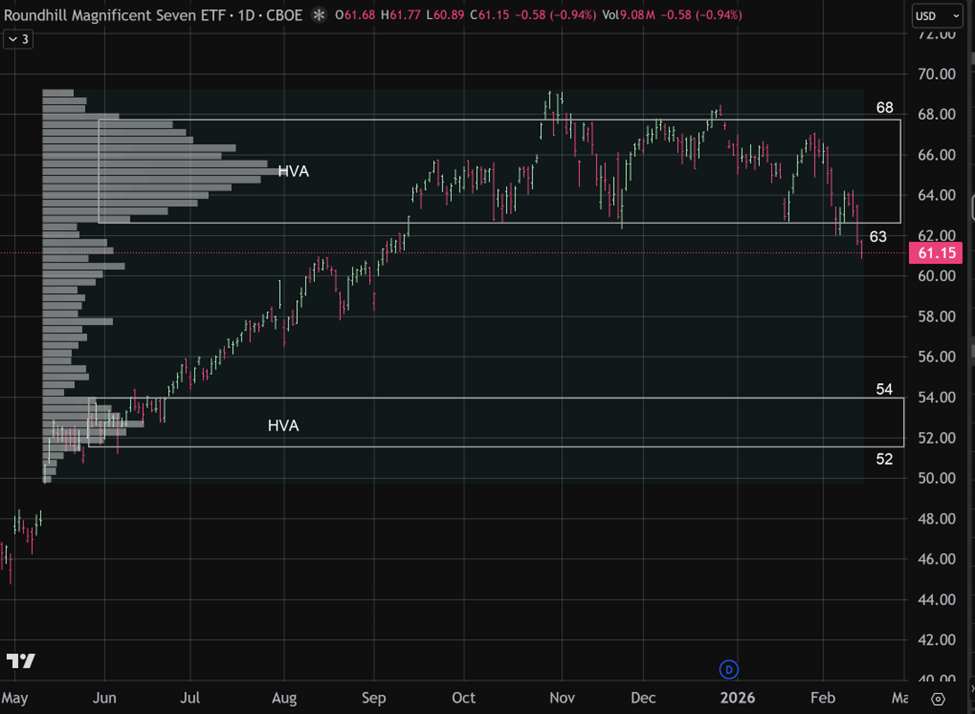This screenshot has height=714, width=975.
Task: Click the snowflake icon beside CBOE
Action: point(319,15)
